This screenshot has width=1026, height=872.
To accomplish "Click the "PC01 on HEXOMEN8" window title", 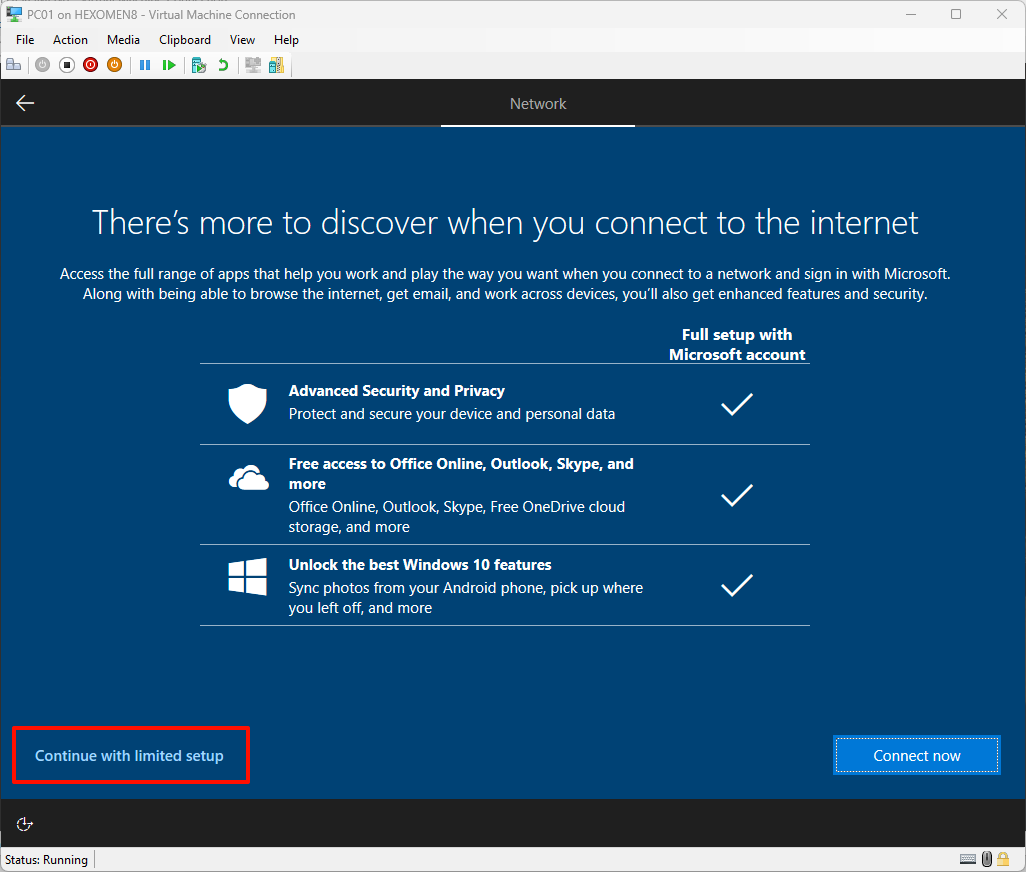I will click(x=161, y=14).
